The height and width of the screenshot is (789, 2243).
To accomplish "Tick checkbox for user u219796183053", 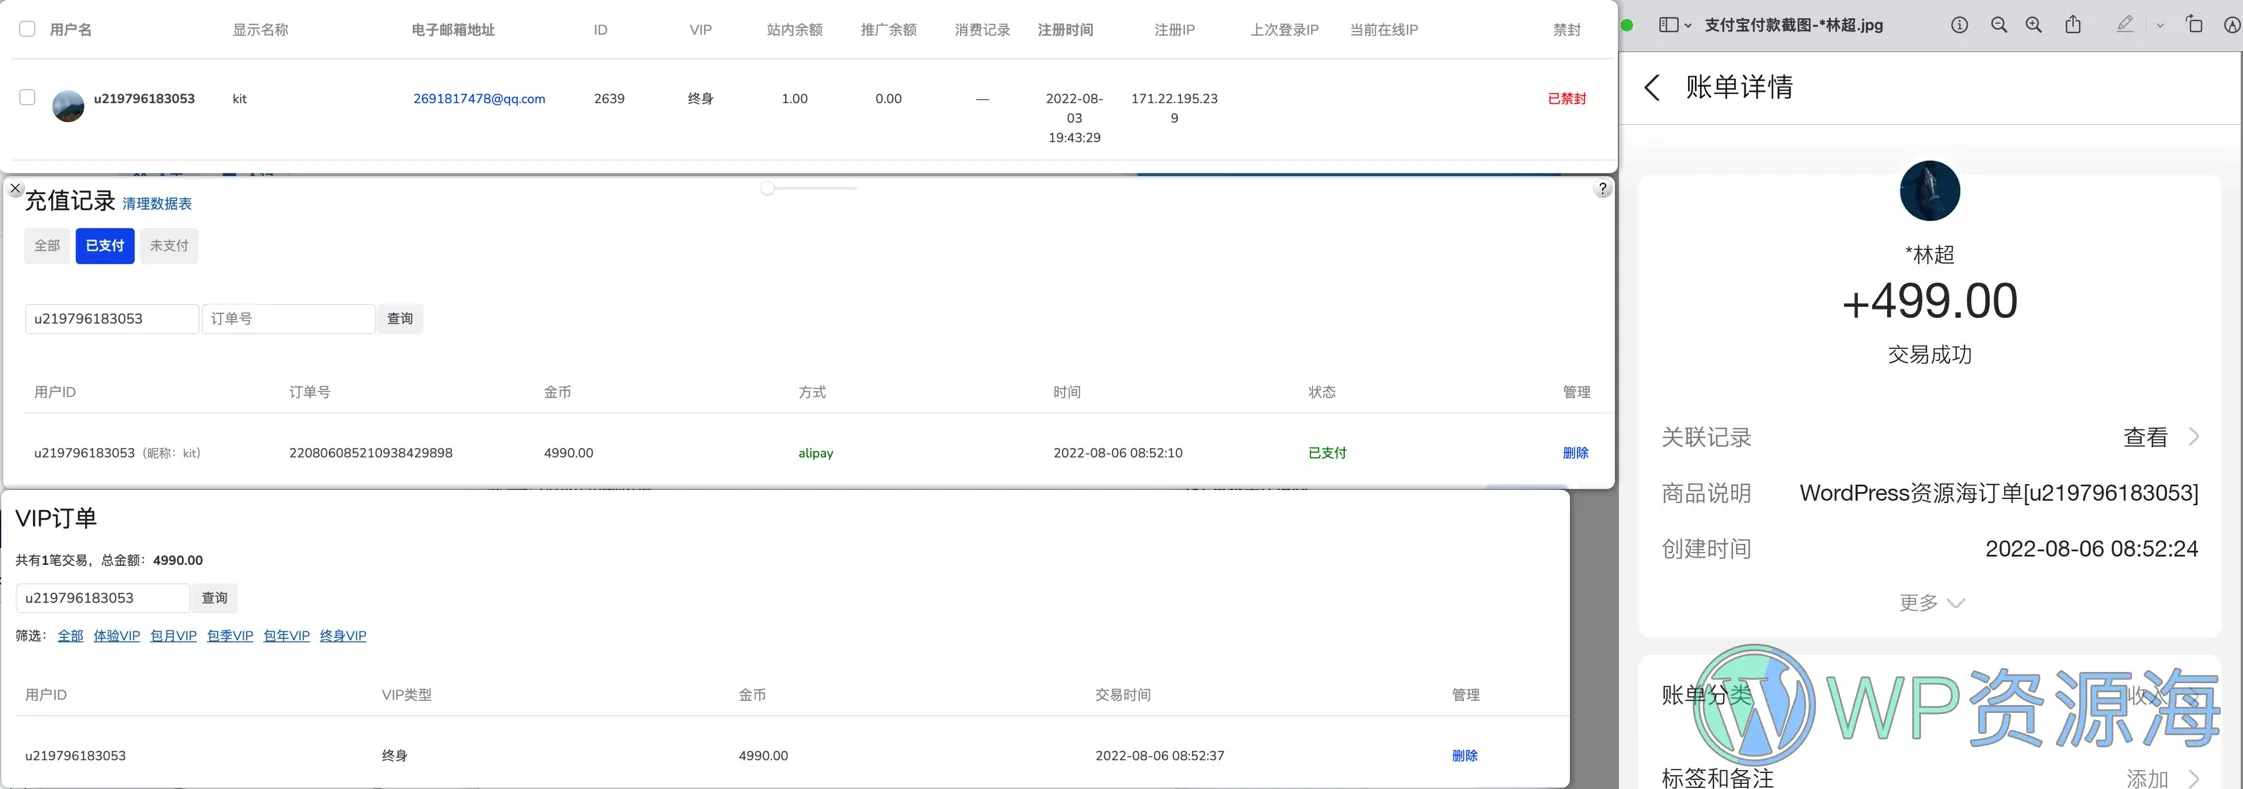I will (x=27, y=97).
